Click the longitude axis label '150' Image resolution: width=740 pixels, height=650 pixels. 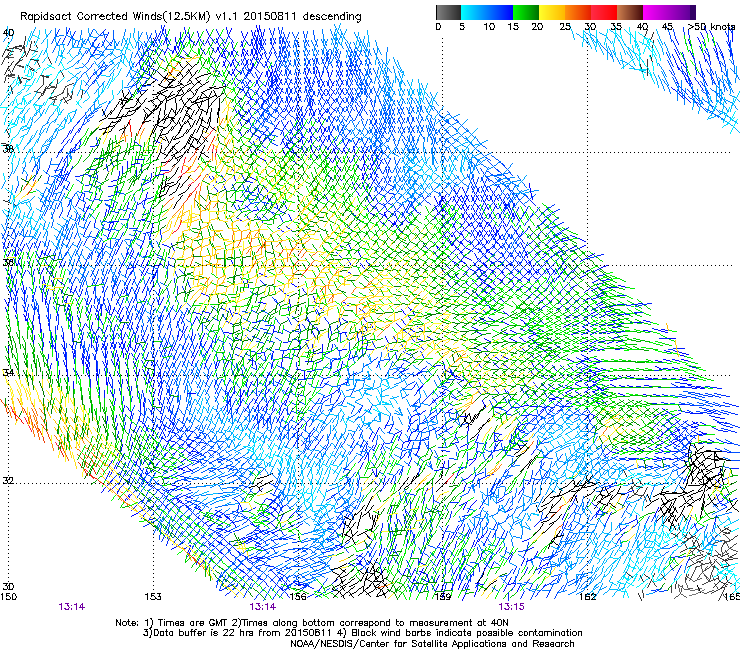tap(9, 597)
